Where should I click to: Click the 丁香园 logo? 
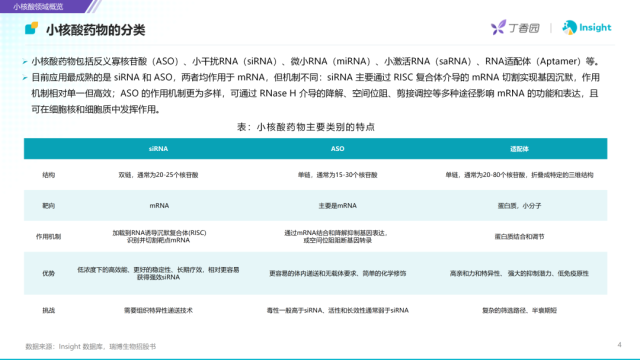pyautogui.click(x=515, y=28)
